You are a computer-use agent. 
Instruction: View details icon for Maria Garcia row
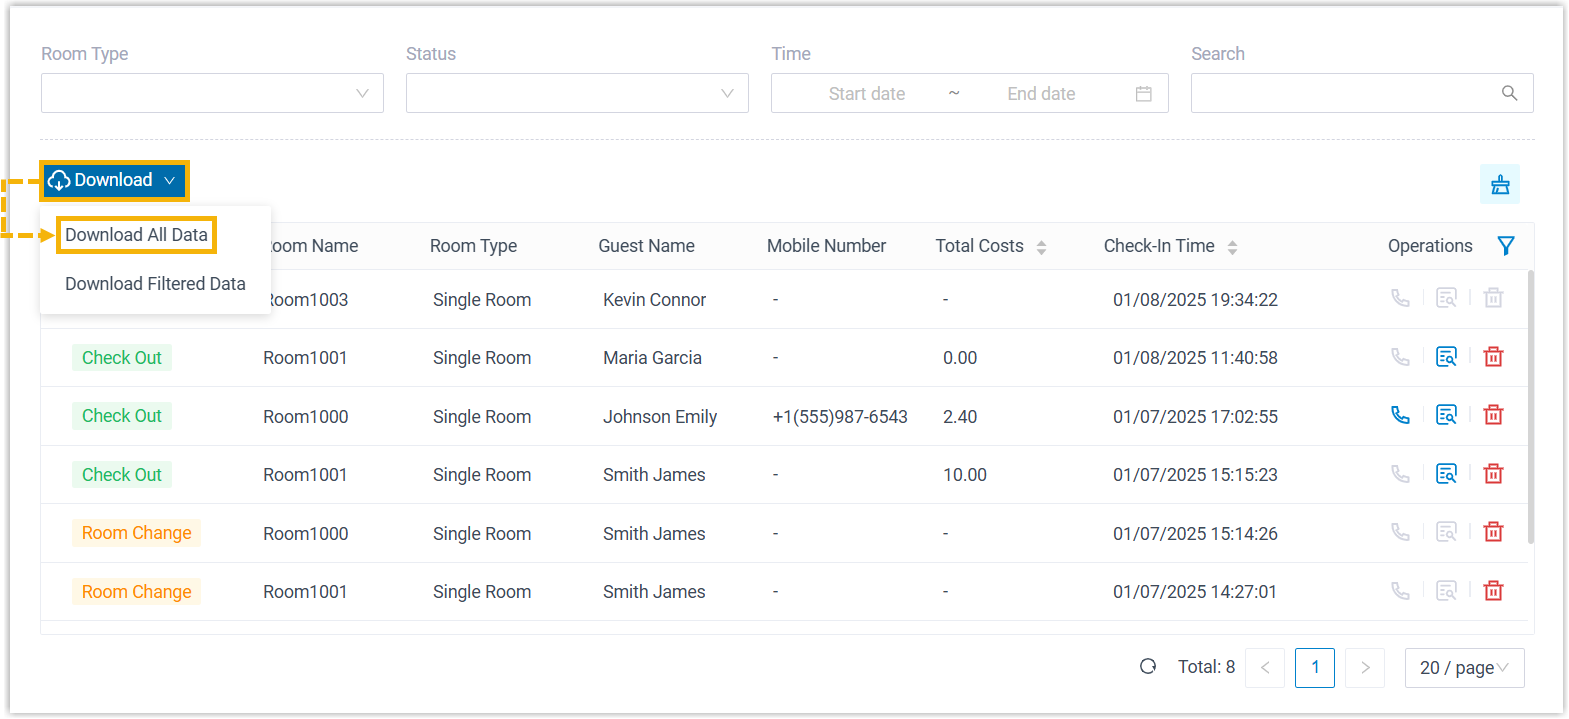coord(1446,357)
